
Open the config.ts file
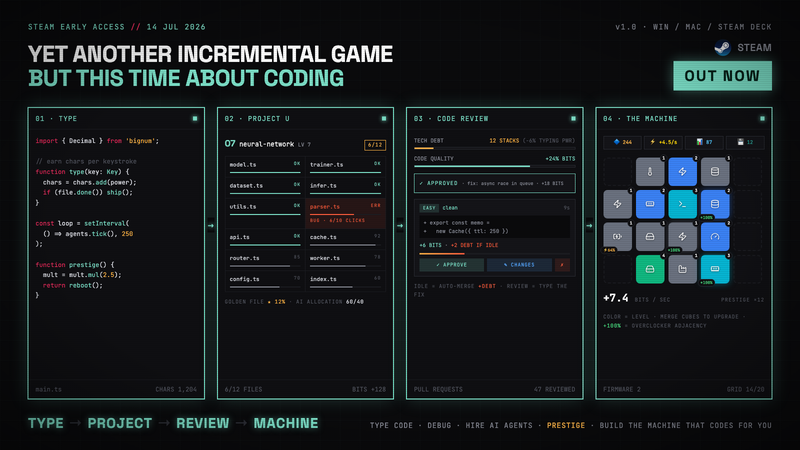pos(265,281)
